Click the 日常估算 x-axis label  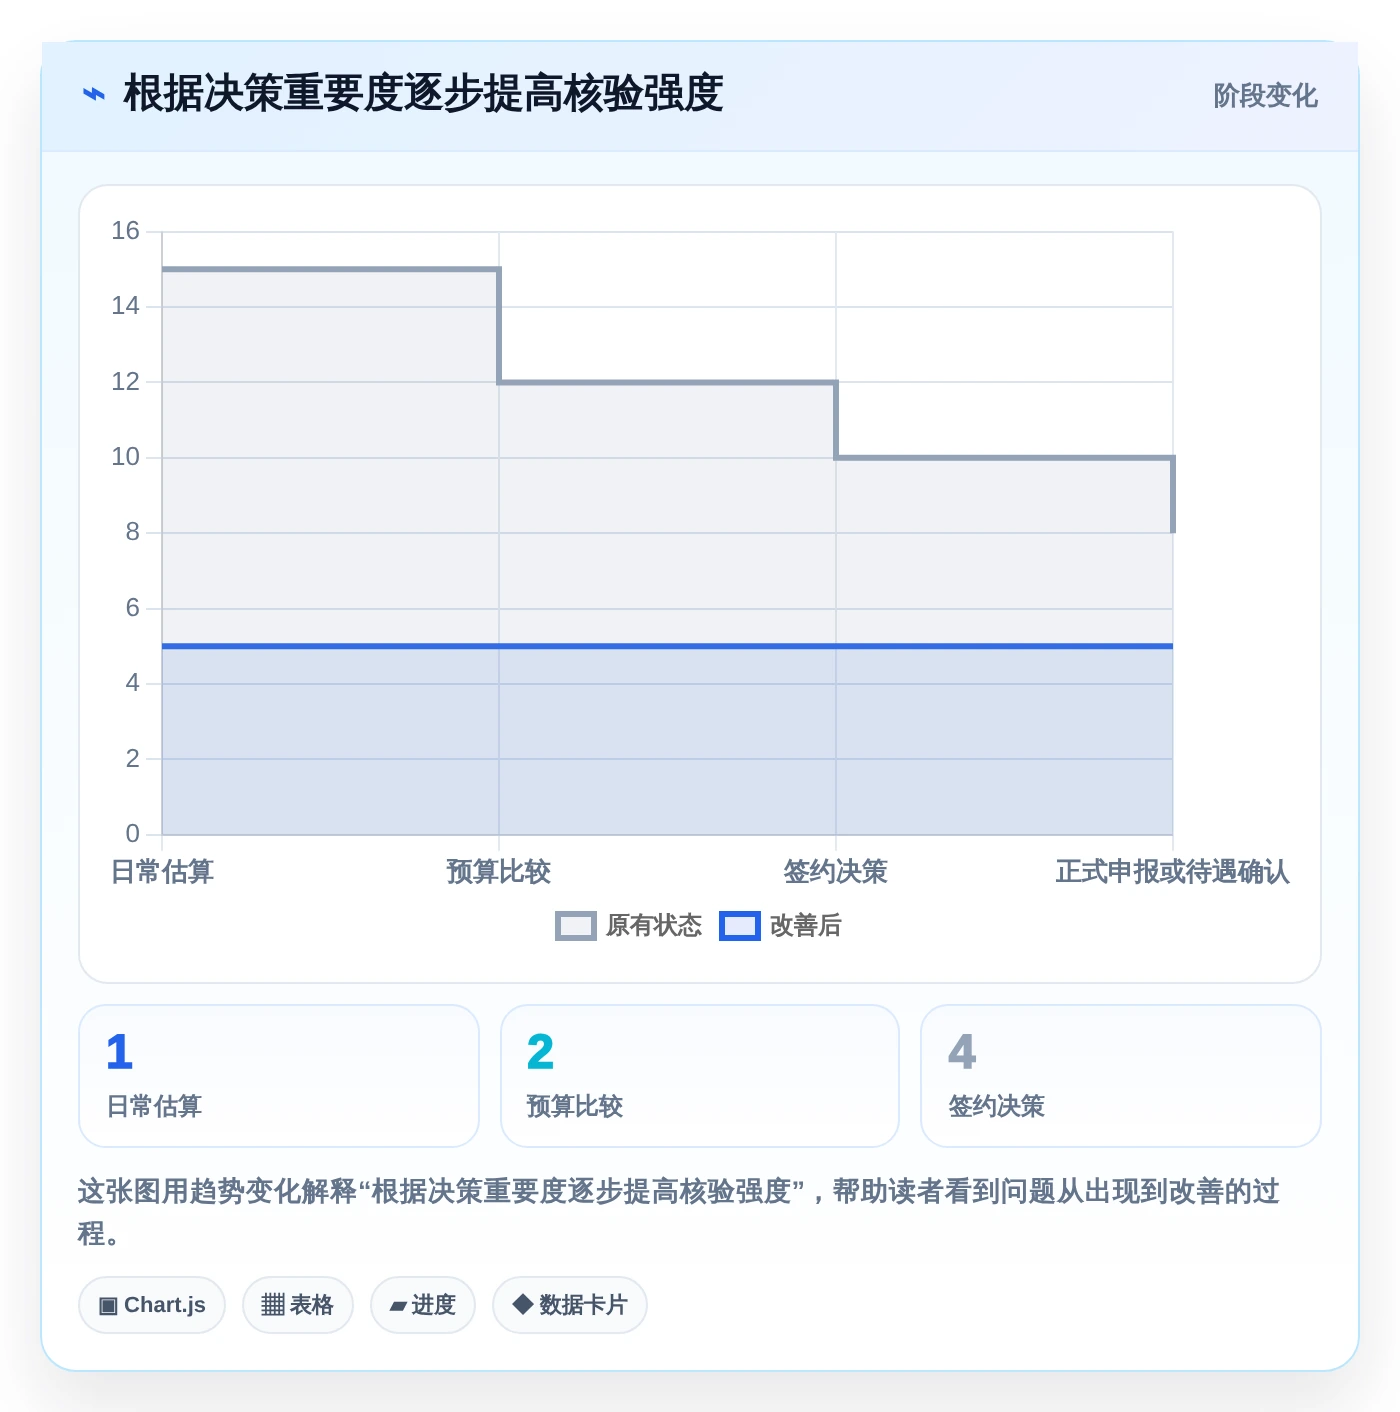162,872
